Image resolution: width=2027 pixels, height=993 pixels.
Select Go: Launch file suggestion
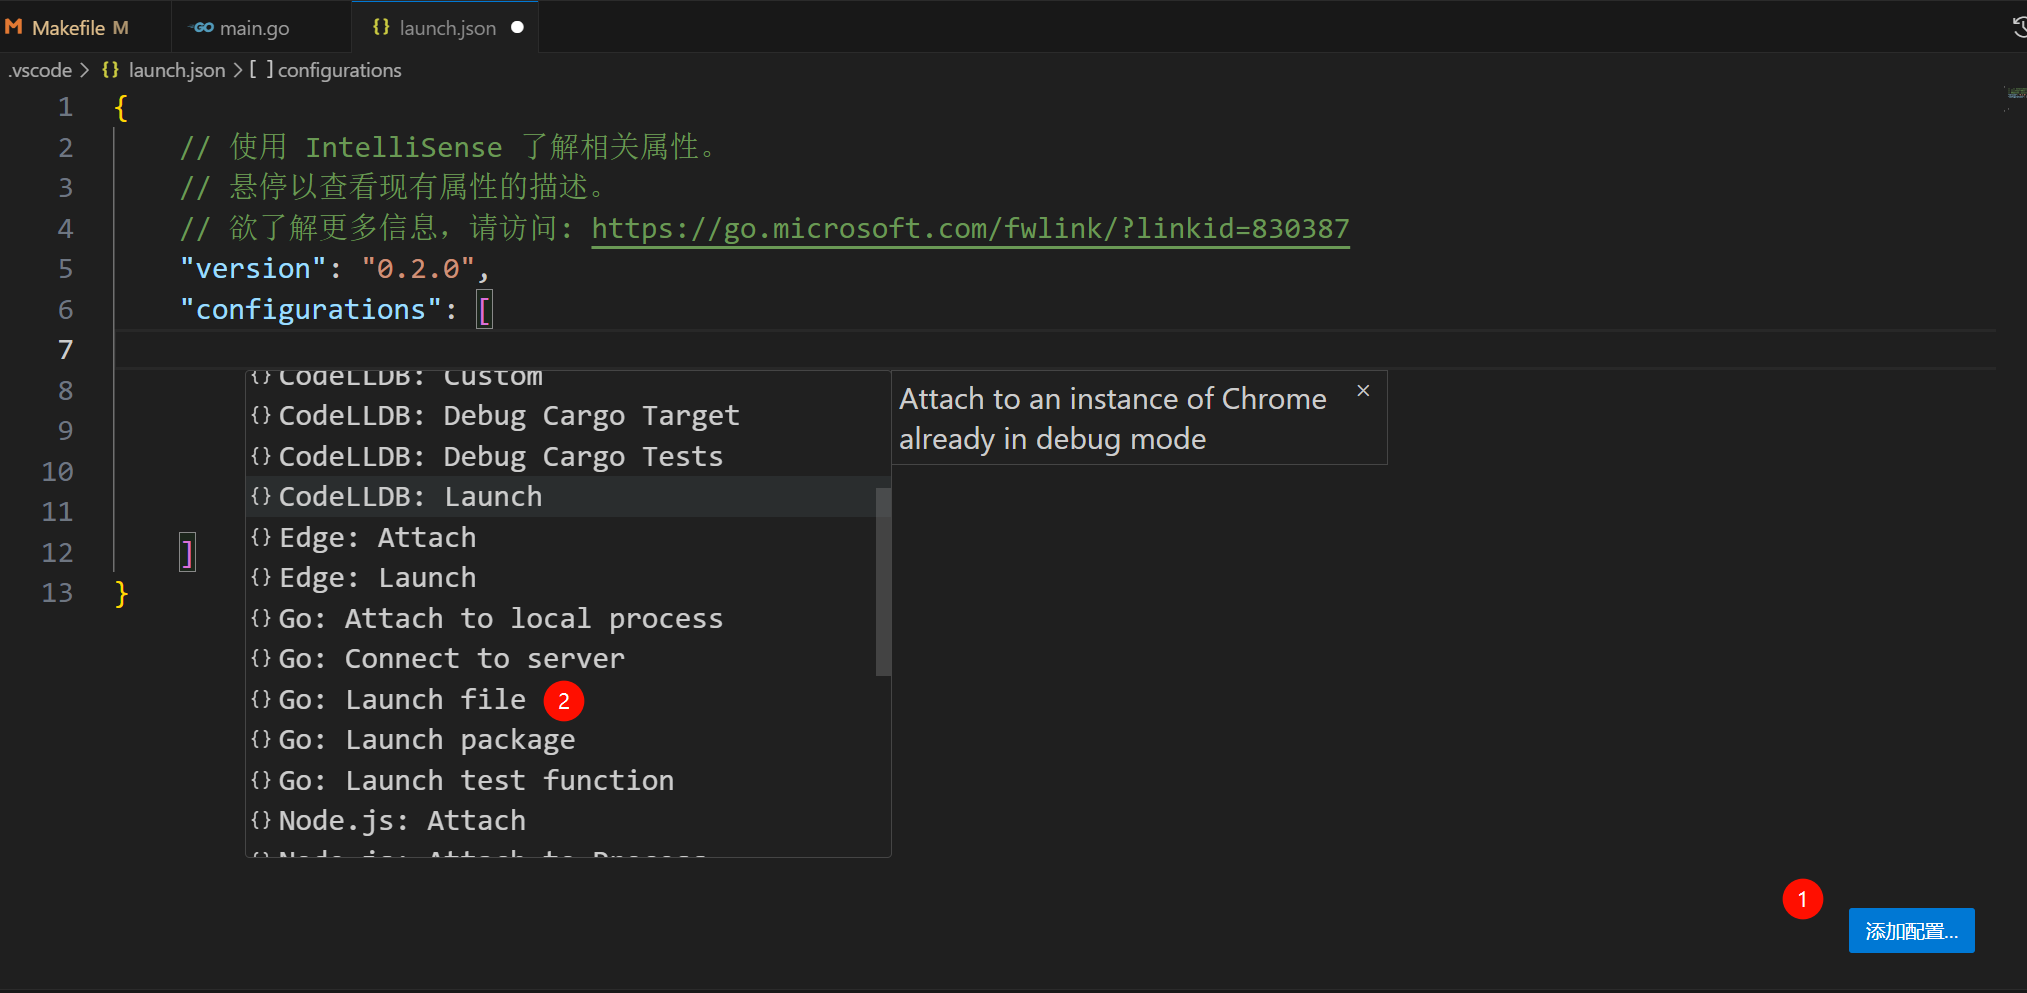(x=401, y=699)
